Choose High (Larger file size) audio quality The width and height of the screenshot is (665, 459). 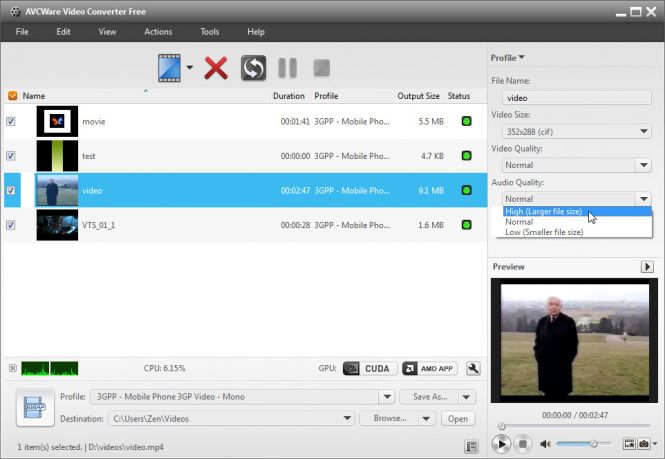(544, 212)
